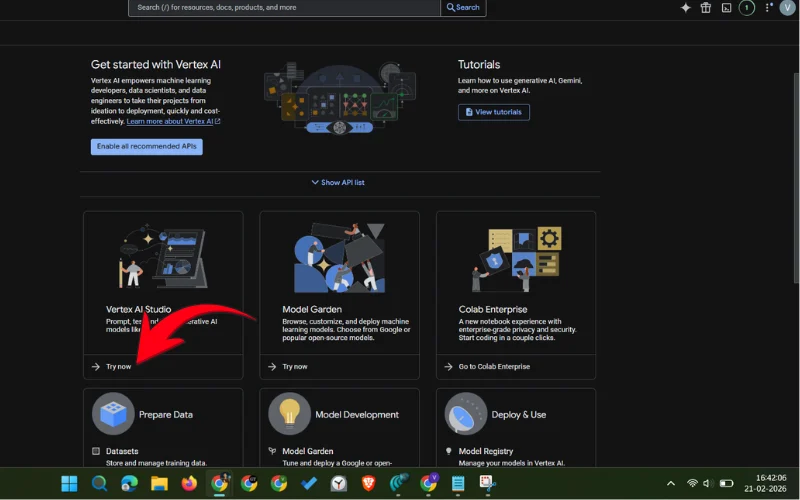Switch to Chrome with GT badge
The height and width of the screenshot is (500, 800).
(249, 484)
